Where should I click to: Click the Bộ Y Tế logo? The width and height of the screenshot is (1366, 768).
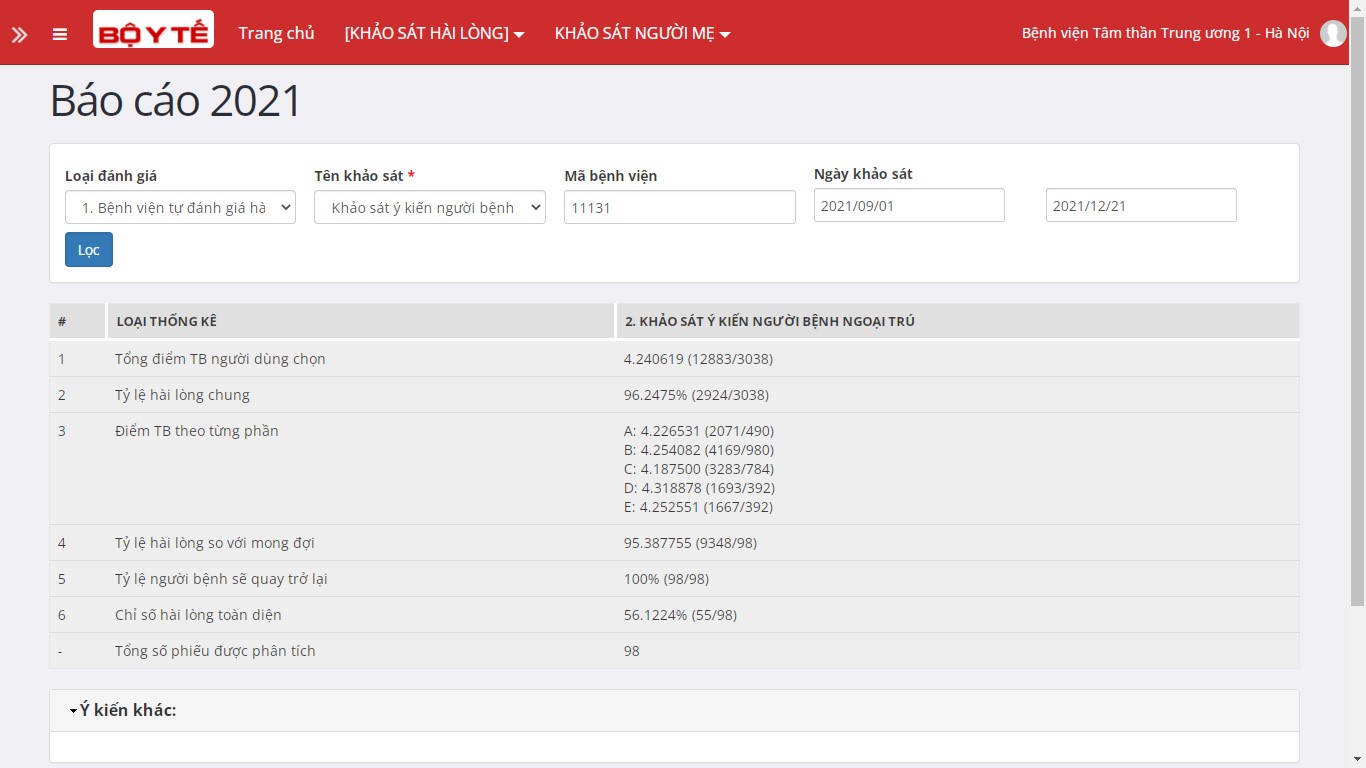pos(153,30)
